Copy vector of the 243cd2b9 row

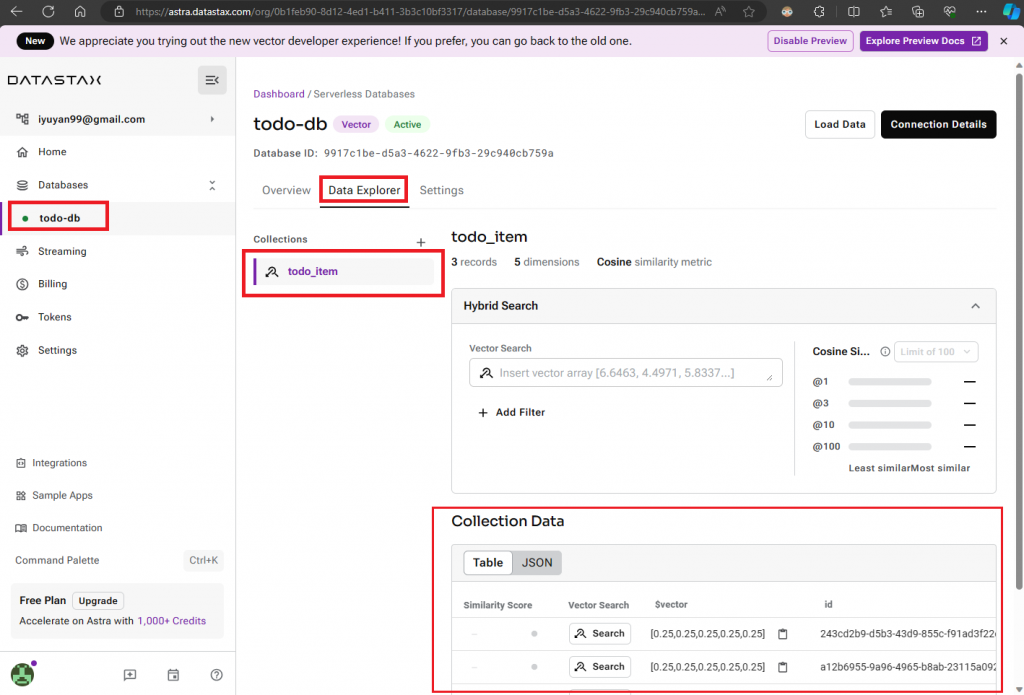point(782,634)
